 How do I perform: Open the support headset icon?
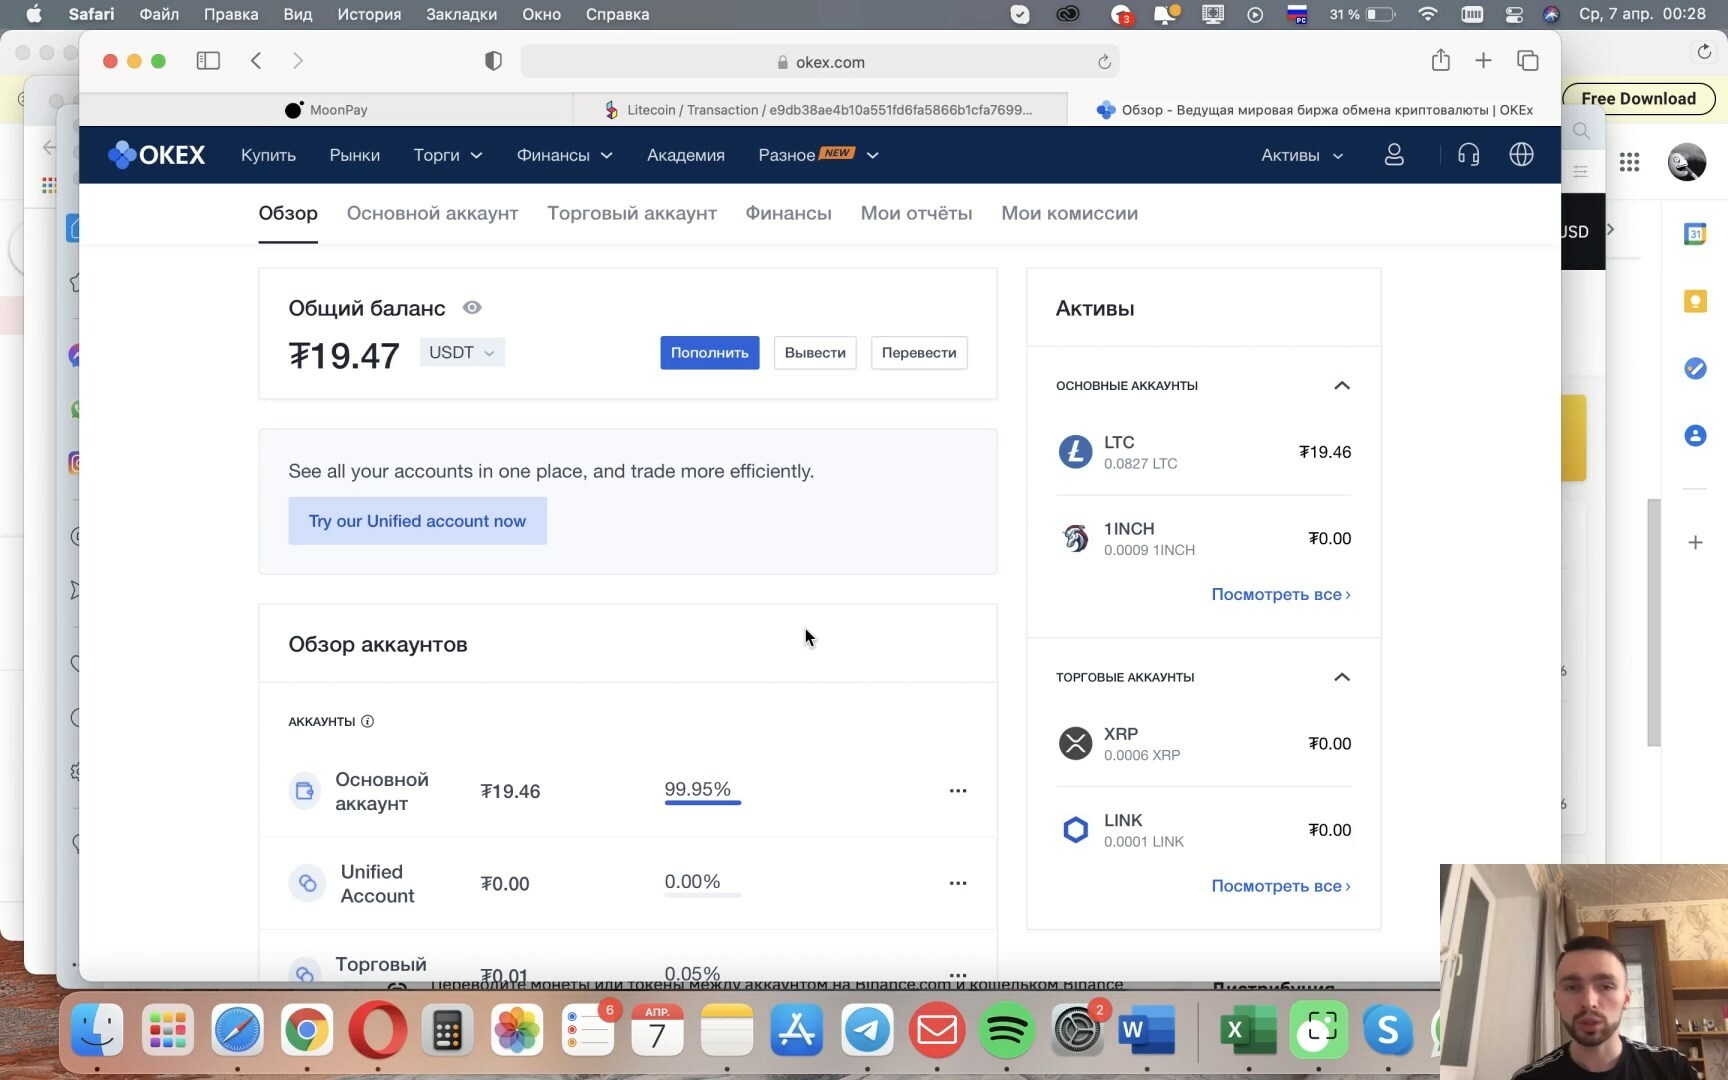tap(1468, 155)
